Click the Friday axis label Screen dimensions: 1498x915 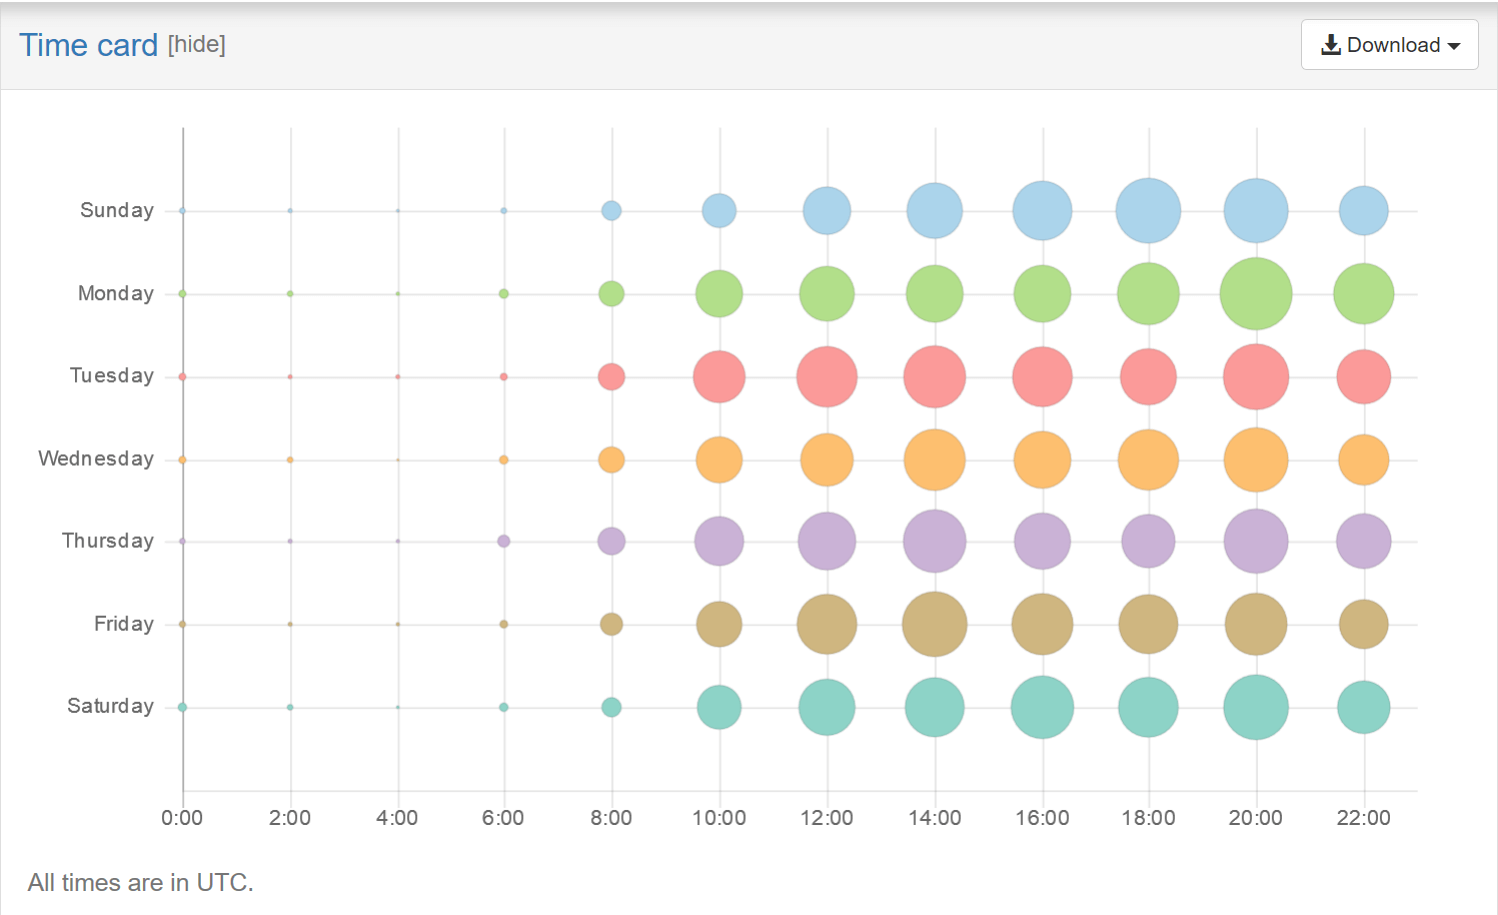tap(124, 624)
